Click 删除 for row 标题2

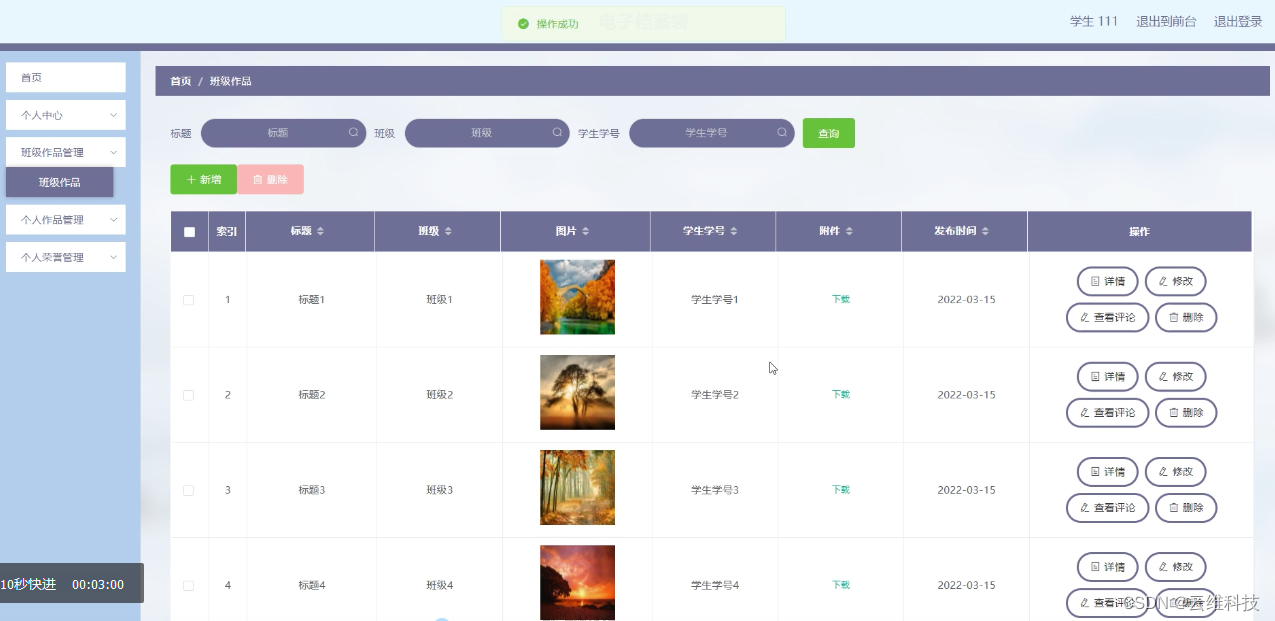point(1186,412)
